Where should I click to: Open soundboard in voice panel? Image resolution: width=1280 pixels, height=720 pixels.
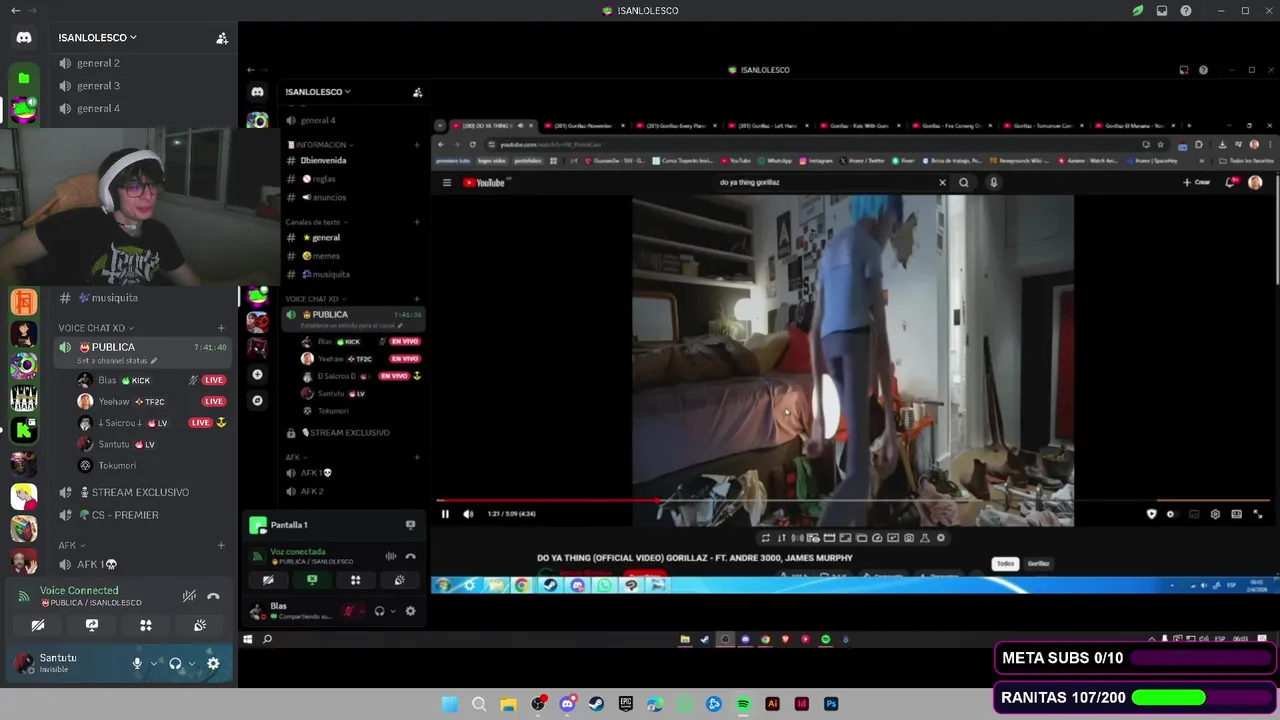200,626
